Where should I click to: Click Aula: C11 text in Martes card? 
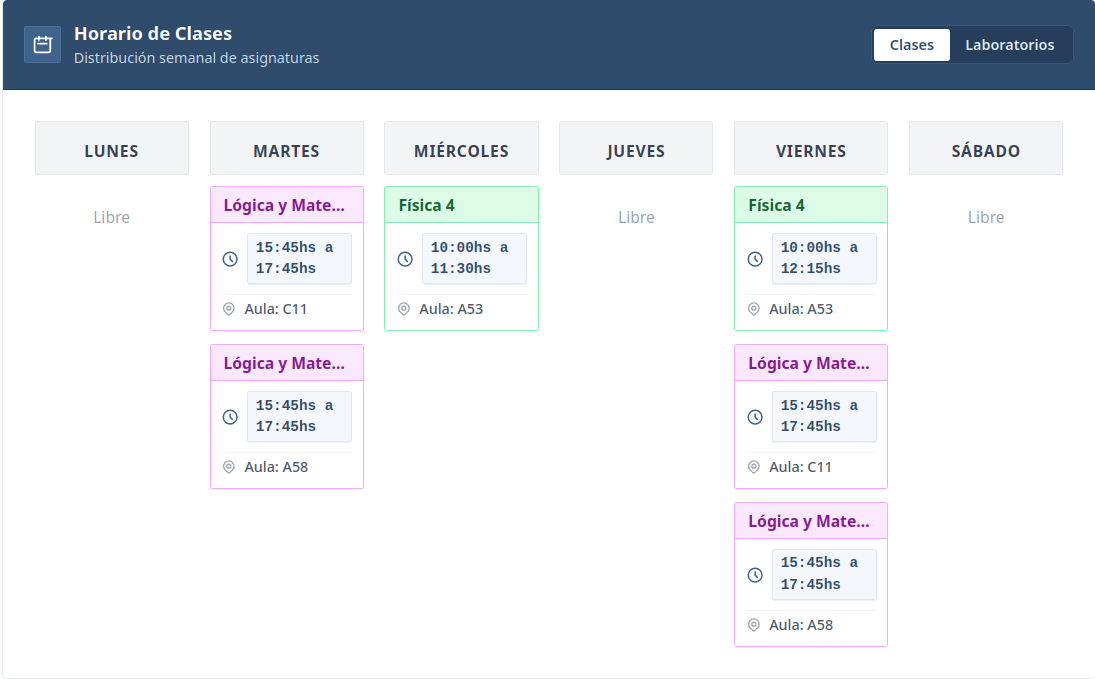276,309
